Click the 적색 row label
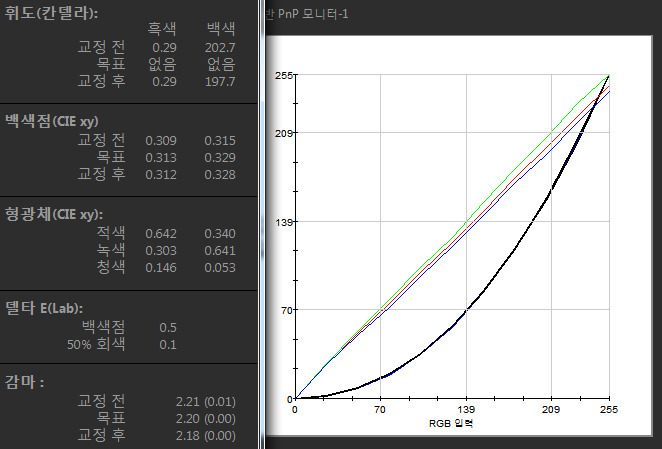This screenshot has height=449, width=662. click(x=111, y=233)
